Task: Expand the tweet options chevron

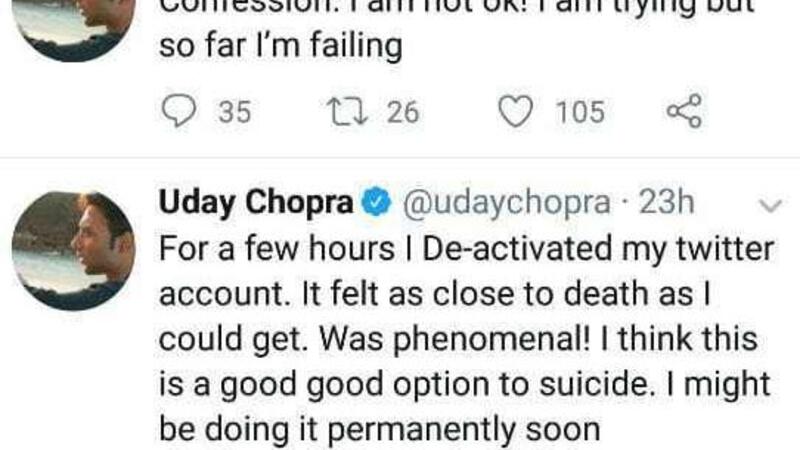Action: [x=770, y=205]
